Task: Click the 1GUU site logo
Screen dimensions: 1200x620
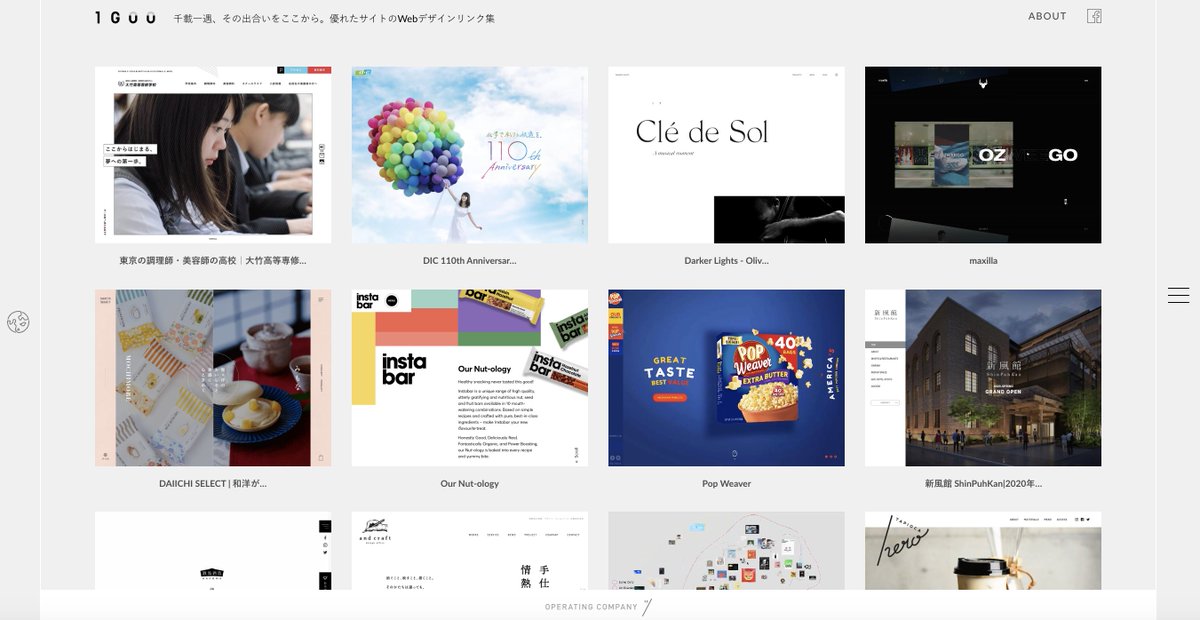Action: pyautogui.click(x=125, y=17)
